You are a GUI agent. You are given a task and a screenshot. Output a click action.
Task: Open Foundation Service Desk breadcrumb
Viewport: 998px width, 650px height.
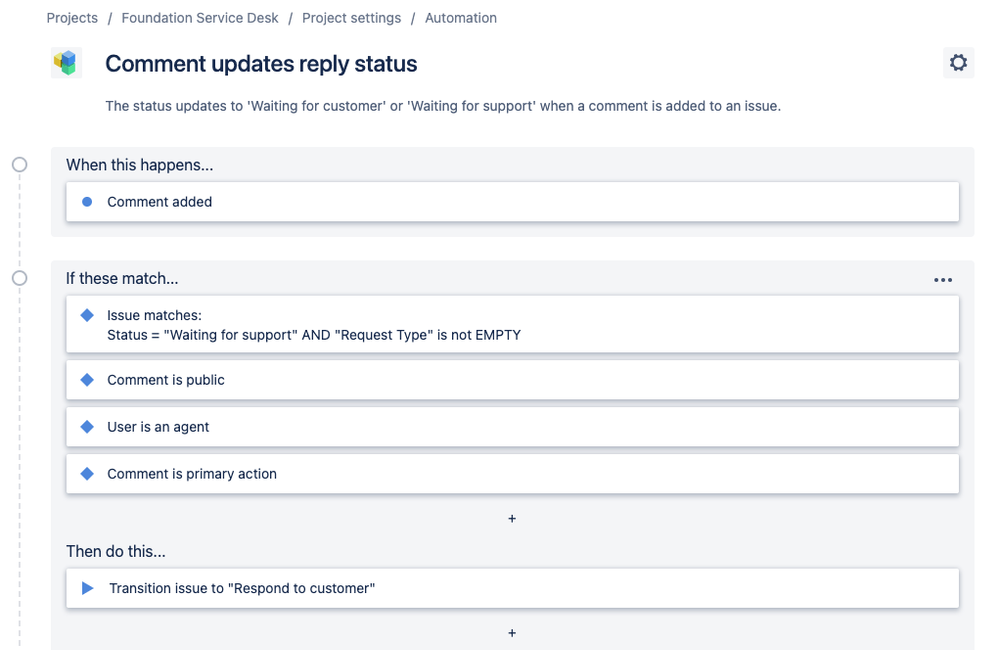click(x=200, y=18)
